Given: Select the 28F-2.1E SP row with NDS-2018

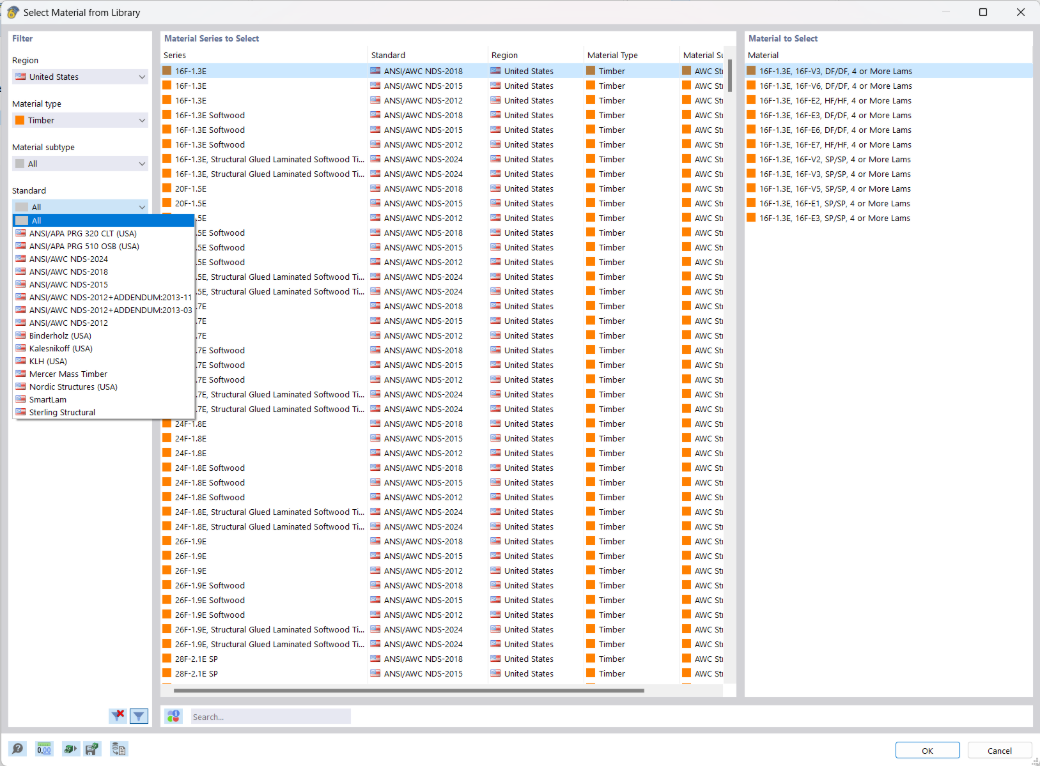Looking at the screenshot, I should (443, 659).
